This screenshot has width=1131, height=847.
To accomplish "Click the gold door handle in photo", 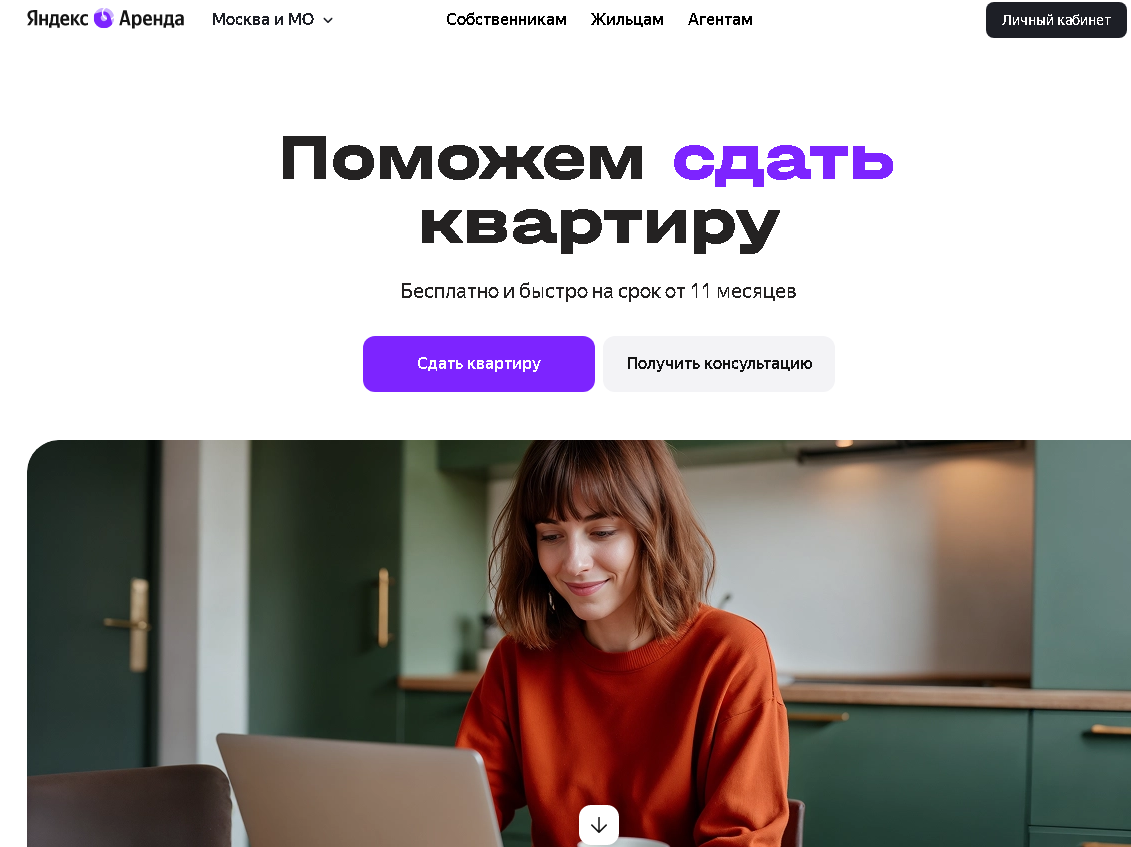I will [x=130, y=624].
